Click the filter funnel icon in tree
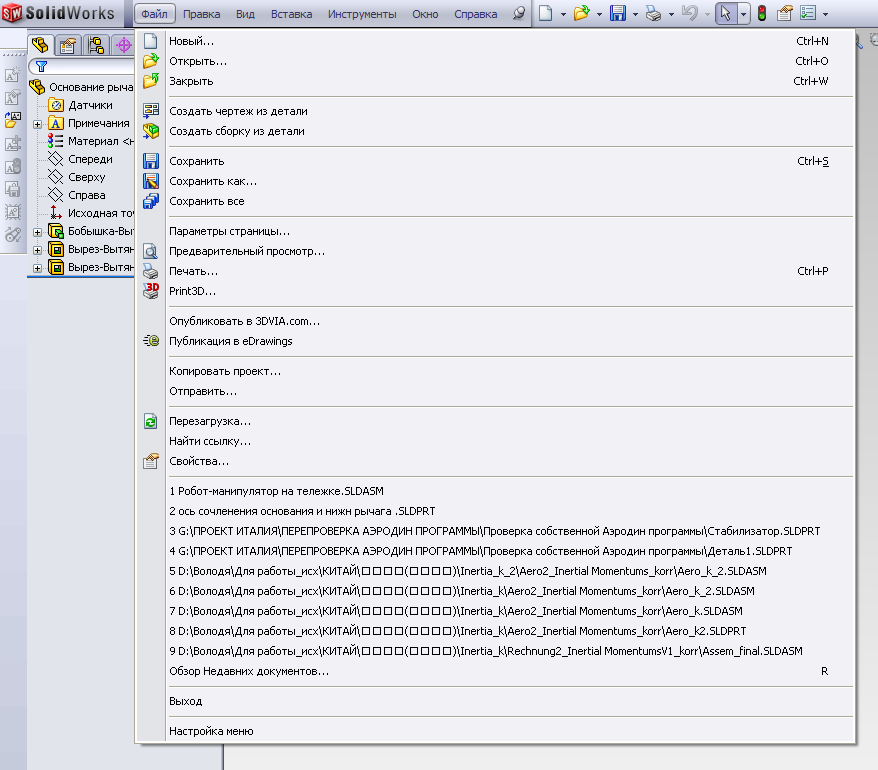 pos(41,67)
